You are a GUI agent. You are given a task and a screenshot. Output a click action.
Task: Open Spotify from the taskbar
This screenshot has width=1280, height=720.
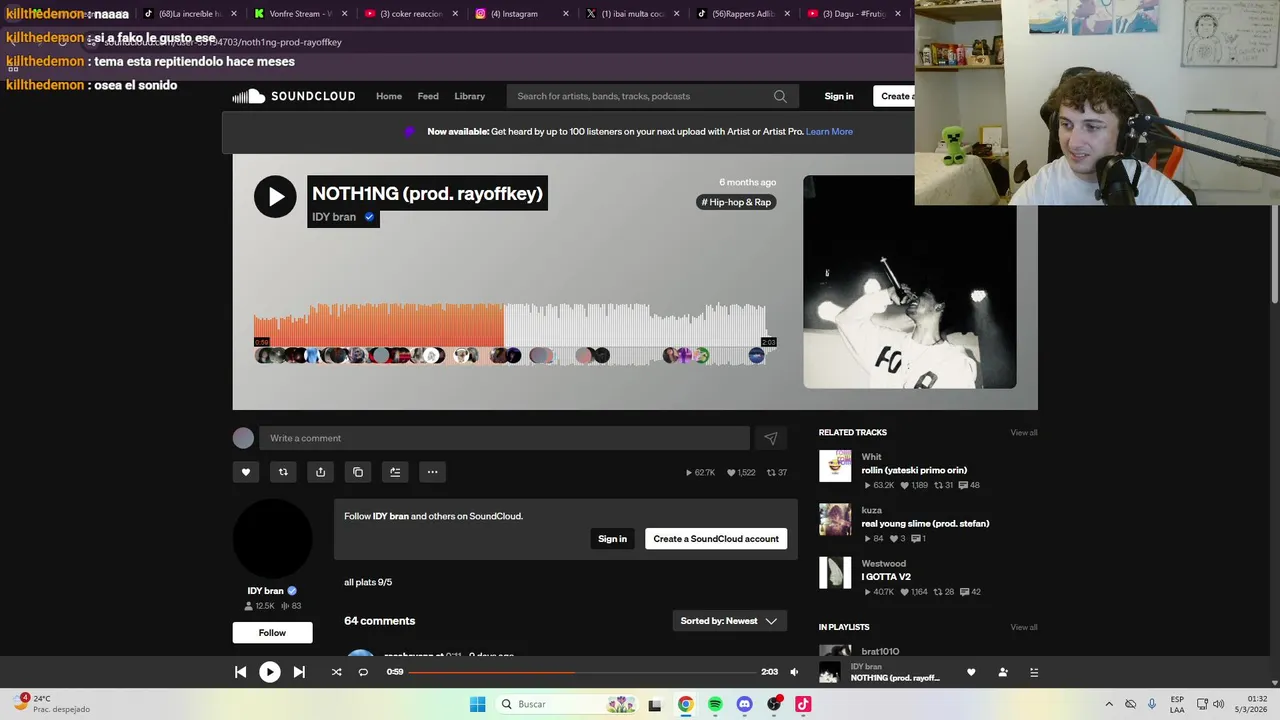[x=715, y=704]
